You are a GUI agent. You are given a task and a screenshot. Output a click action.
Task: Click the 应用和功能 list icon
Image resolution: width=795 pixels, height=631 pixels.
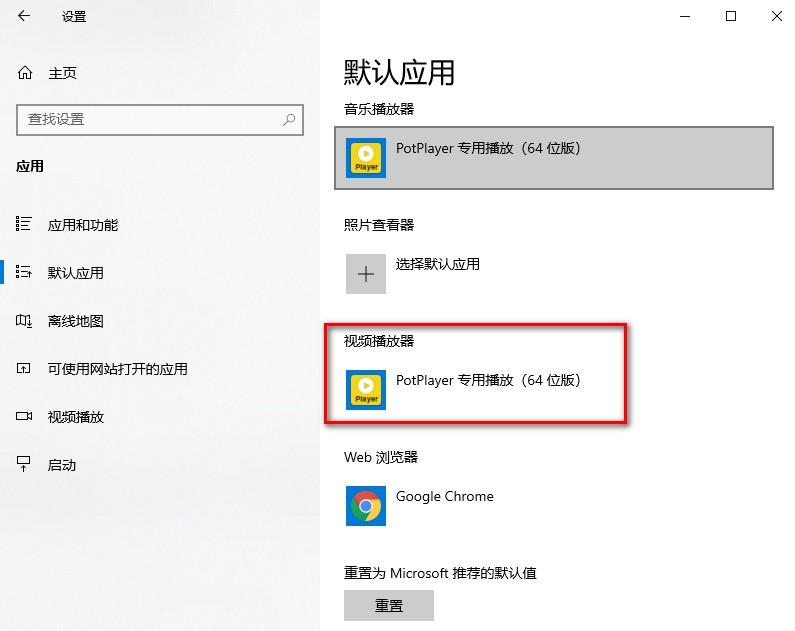tap(24, 224)
